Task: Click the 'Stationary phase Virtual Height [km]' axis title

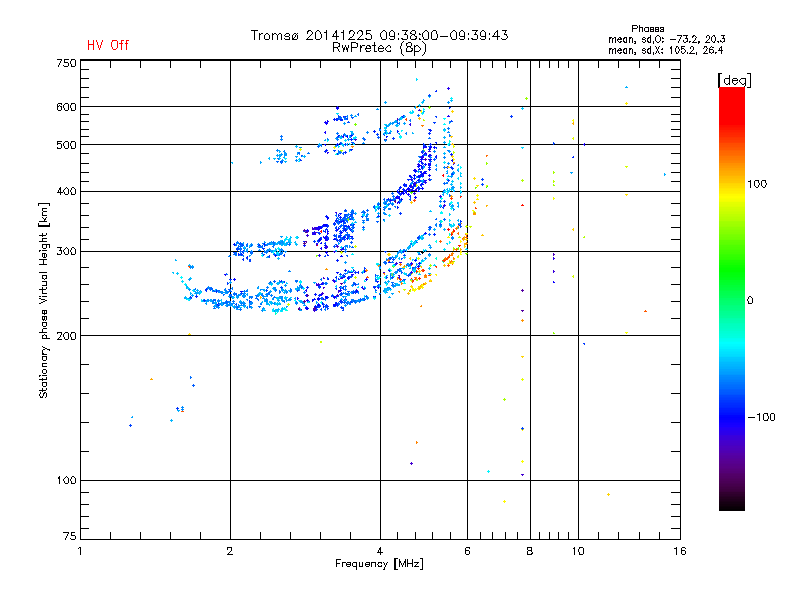Action: [x=44, y=300]
